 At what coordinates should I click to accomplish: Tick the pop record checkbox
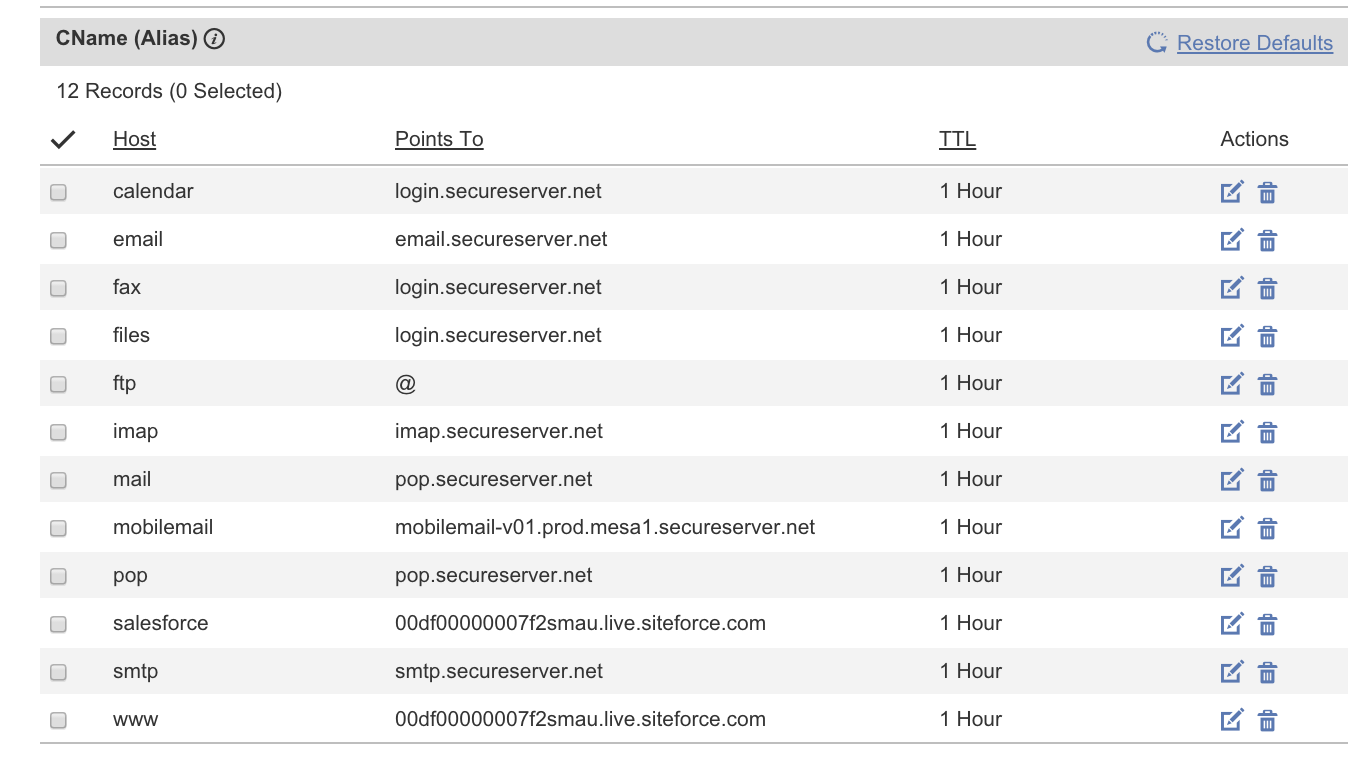(x=59, y=576)
